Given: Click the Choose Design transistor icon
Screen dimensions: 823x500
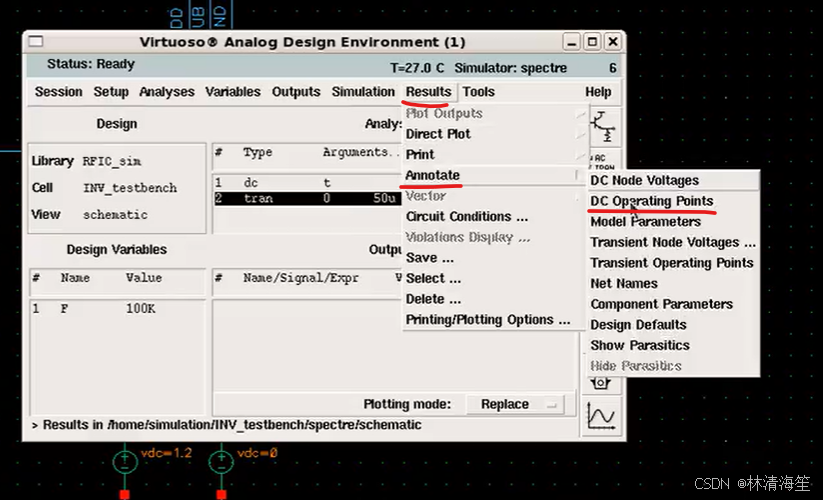Looking at the screenshot, I should click(x=603, y=127).
